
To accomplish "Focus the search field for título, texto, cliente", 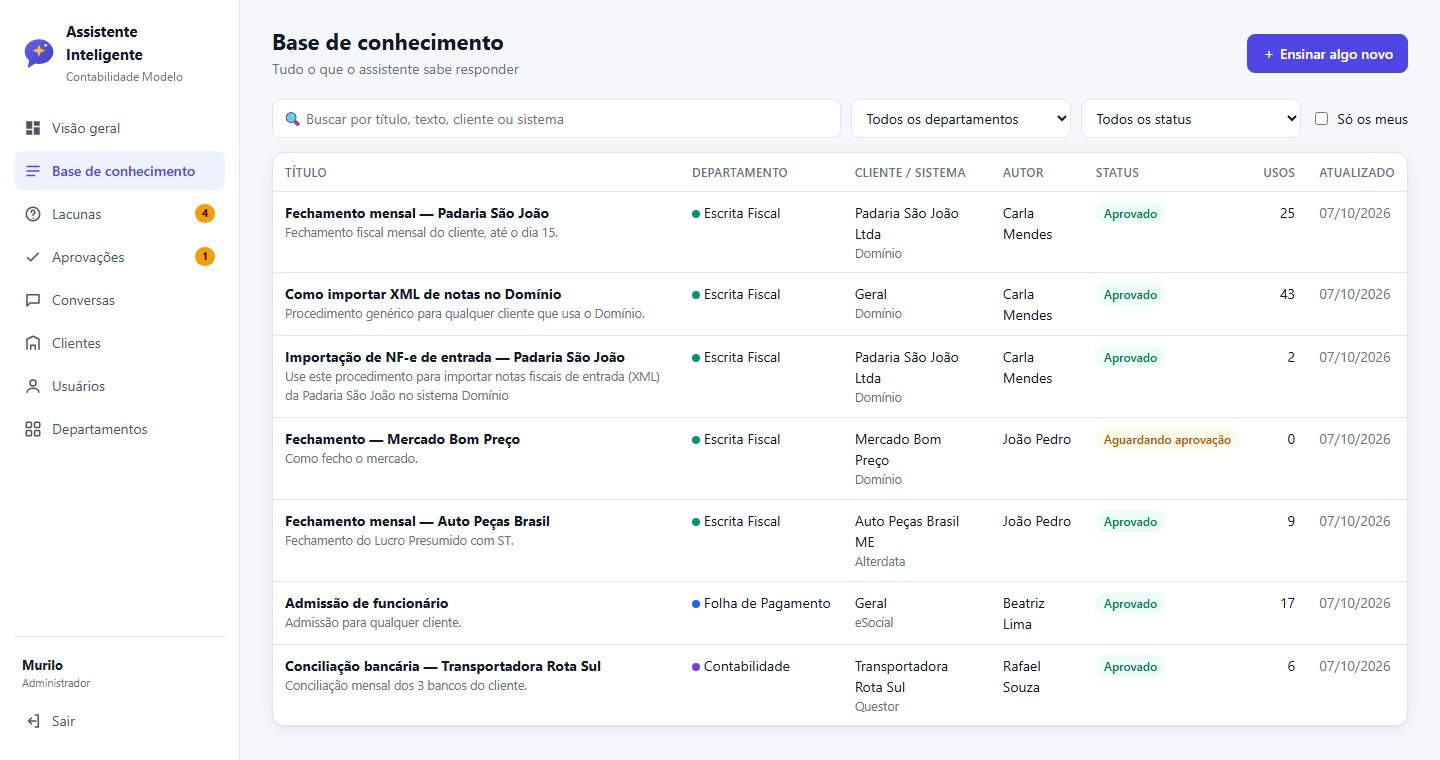I will point(556,119).
